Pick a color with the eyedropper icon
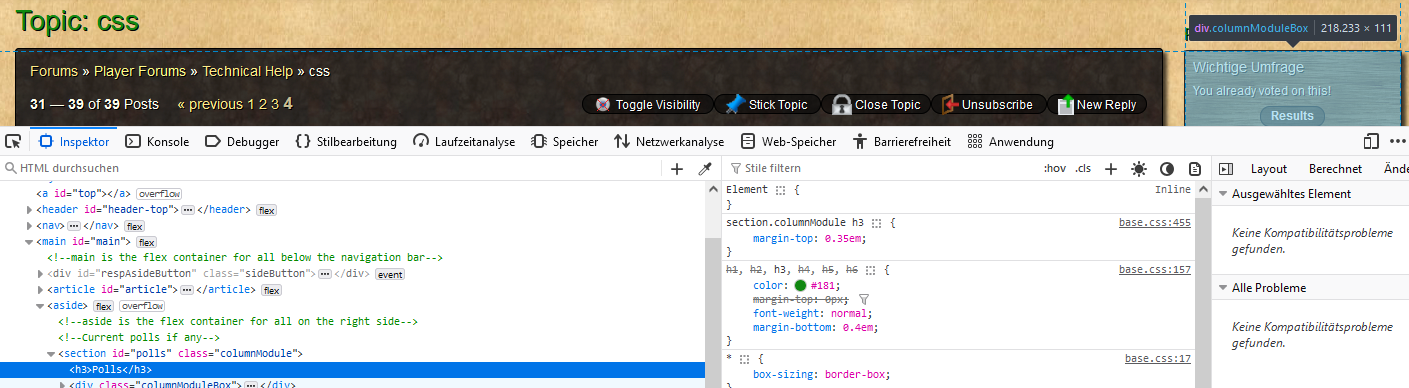1409x388 pixels. pos(704,168)
